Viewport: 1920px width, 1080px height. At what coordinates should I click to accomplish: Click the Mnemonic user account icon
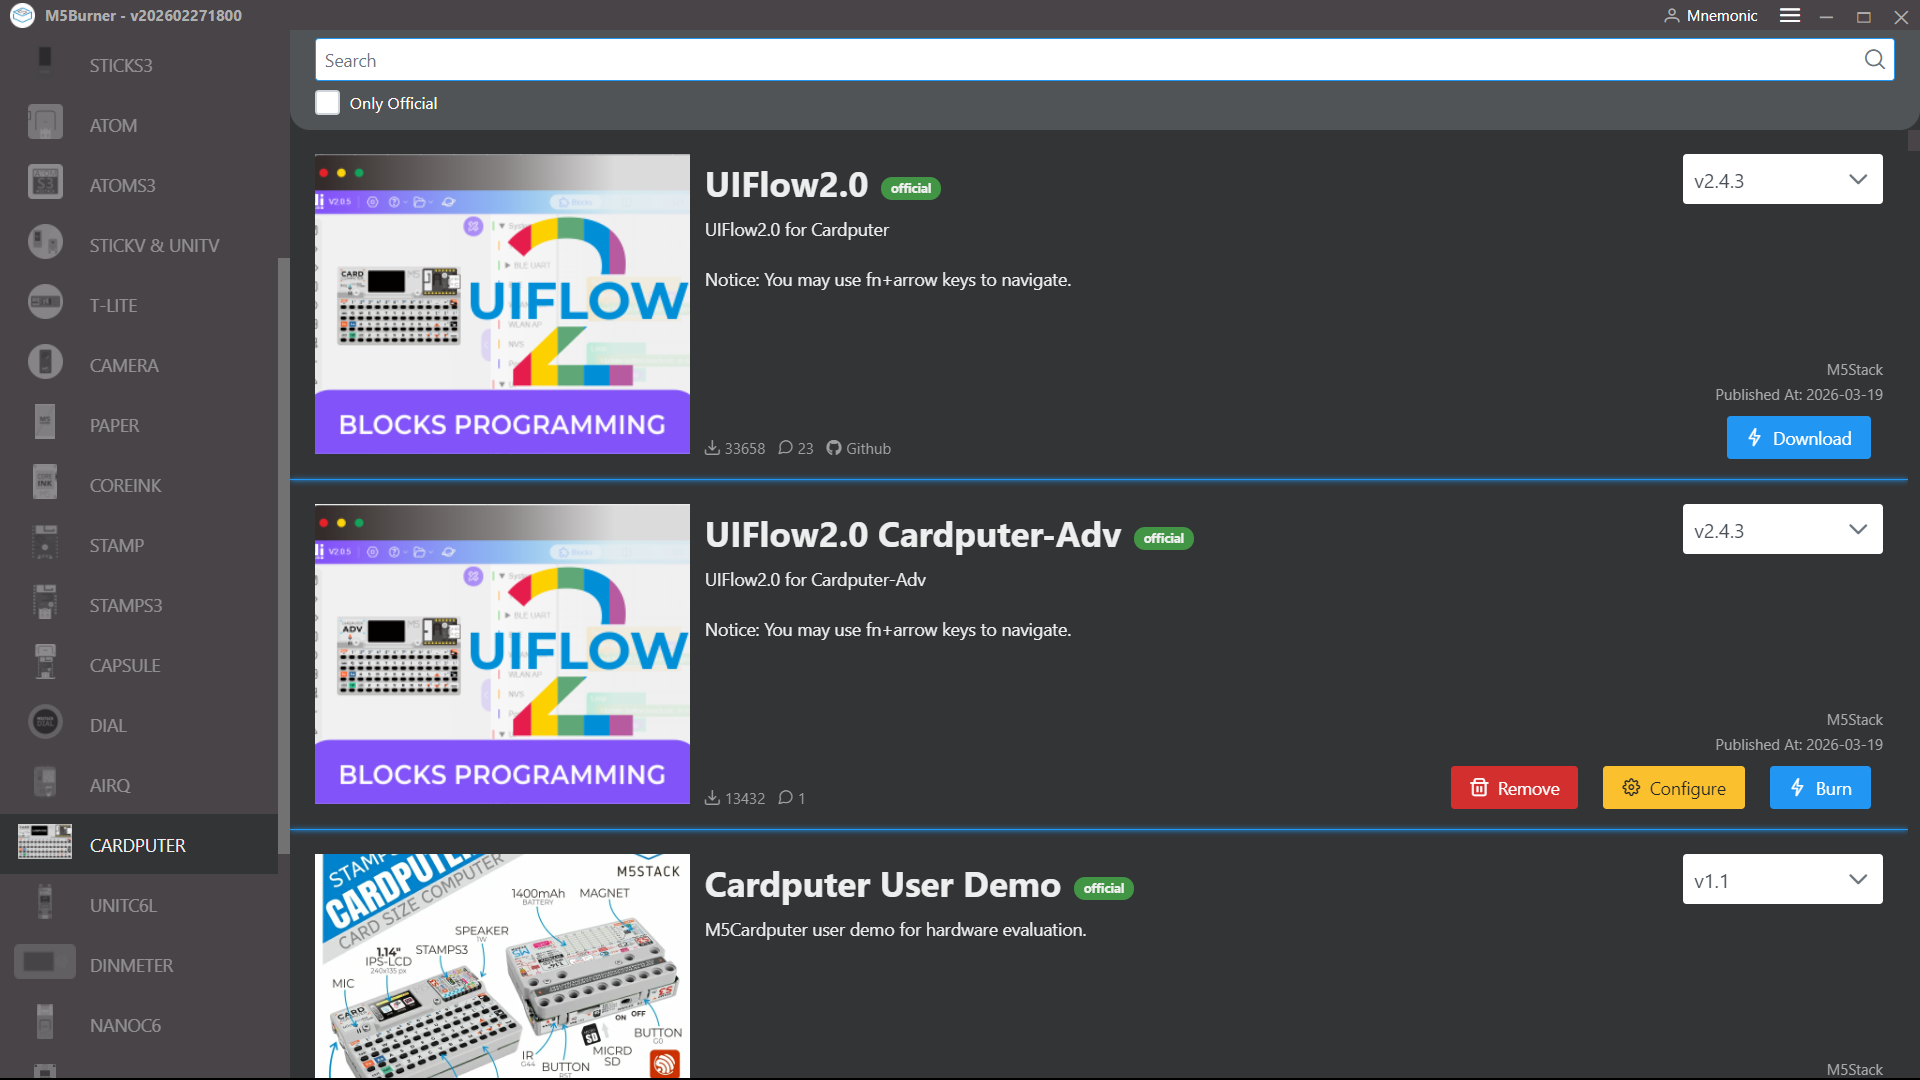click(x=1671, y=16)
